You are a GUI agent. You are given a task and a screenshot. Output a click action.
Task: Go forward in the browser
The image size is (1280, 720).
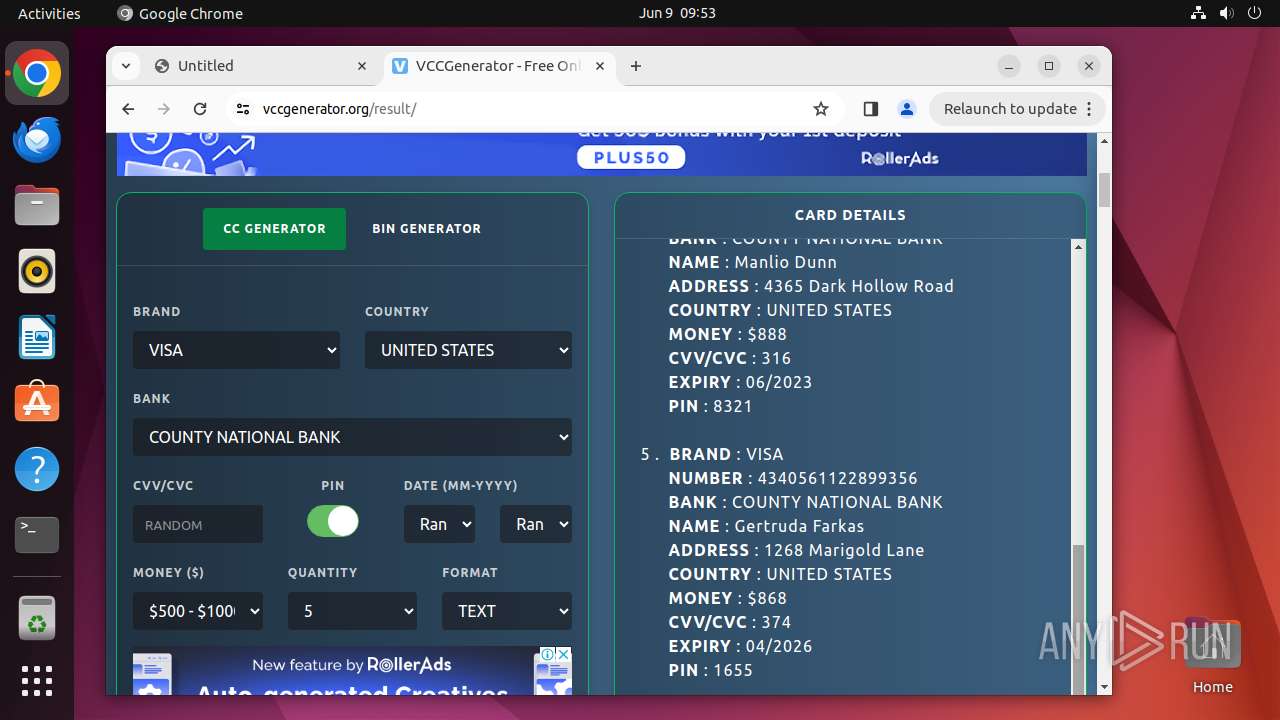164,109
